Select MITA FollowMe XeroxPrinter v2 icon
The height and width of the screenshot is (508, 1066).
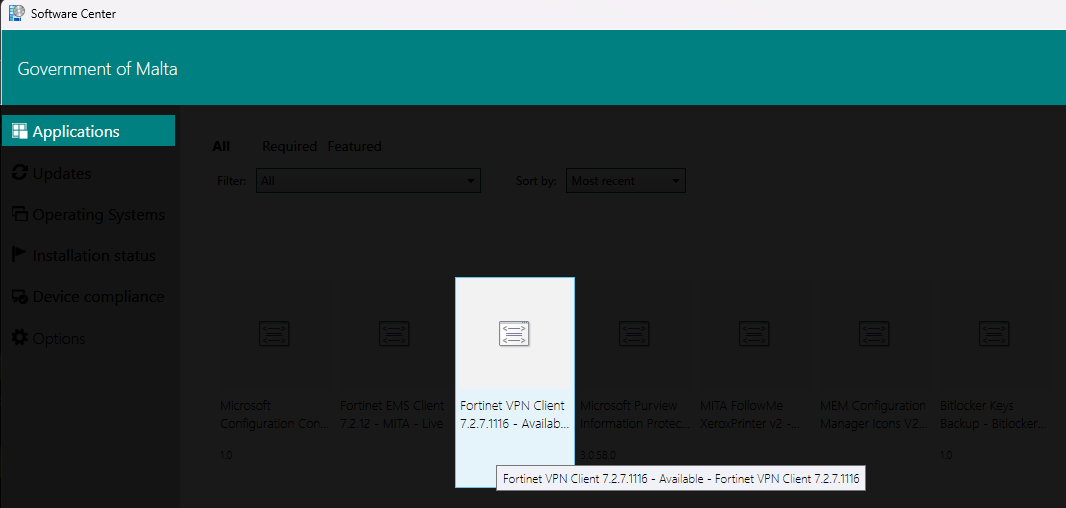pyautogui.click(x=754, y=333)
